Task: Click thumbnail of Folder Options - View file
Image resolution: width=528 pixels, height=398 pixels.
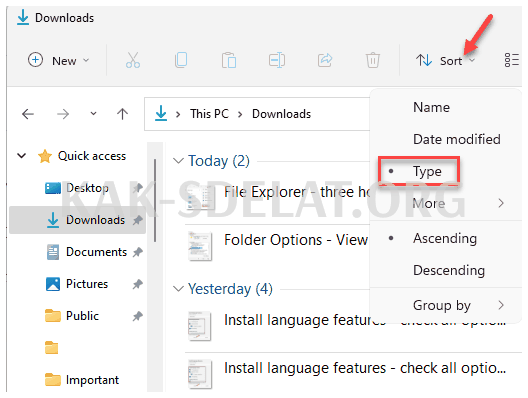Action: (200, 246)
